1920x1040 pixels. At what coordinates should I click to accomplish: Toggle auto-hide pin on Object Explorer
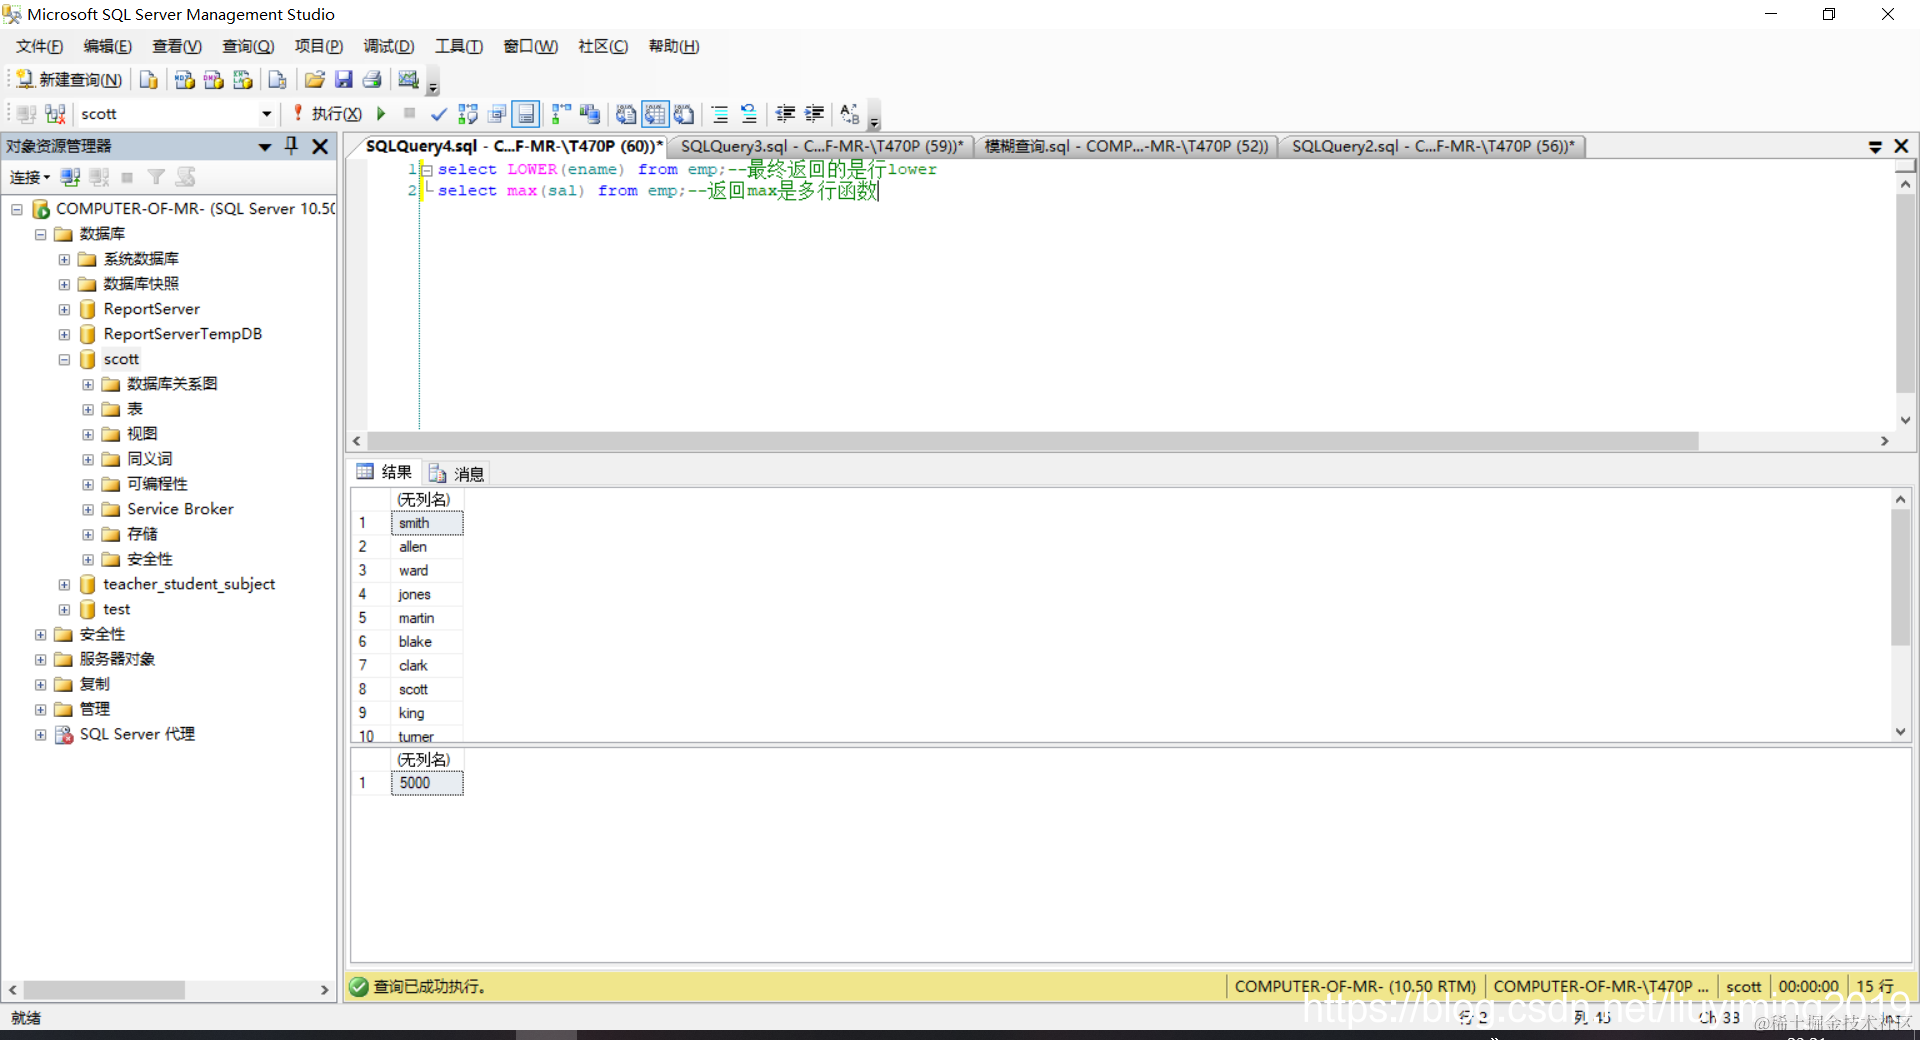click(x=292, y=146)
